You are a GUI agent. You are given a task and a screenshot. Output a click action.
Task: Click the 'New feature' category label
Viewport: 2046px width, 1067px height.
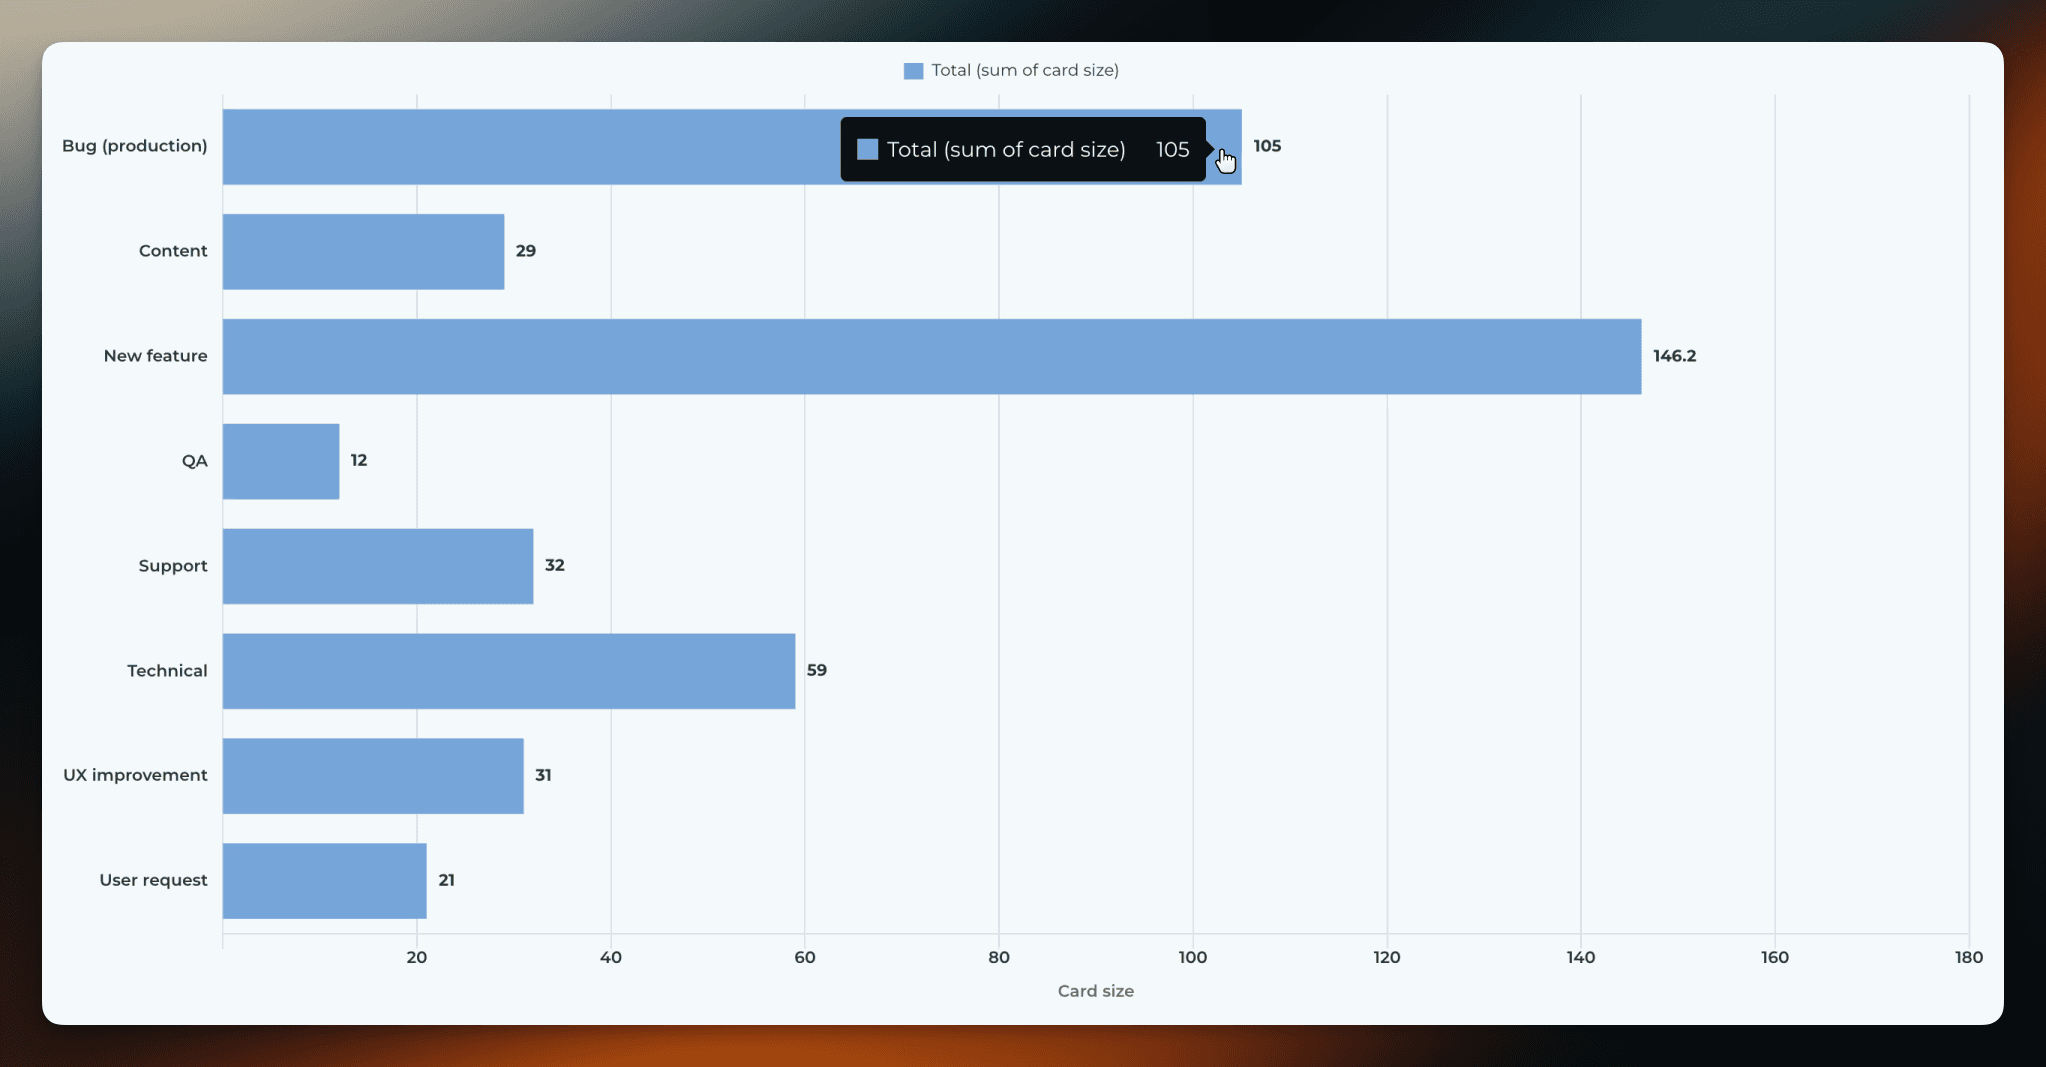click(x=156, y=356)
